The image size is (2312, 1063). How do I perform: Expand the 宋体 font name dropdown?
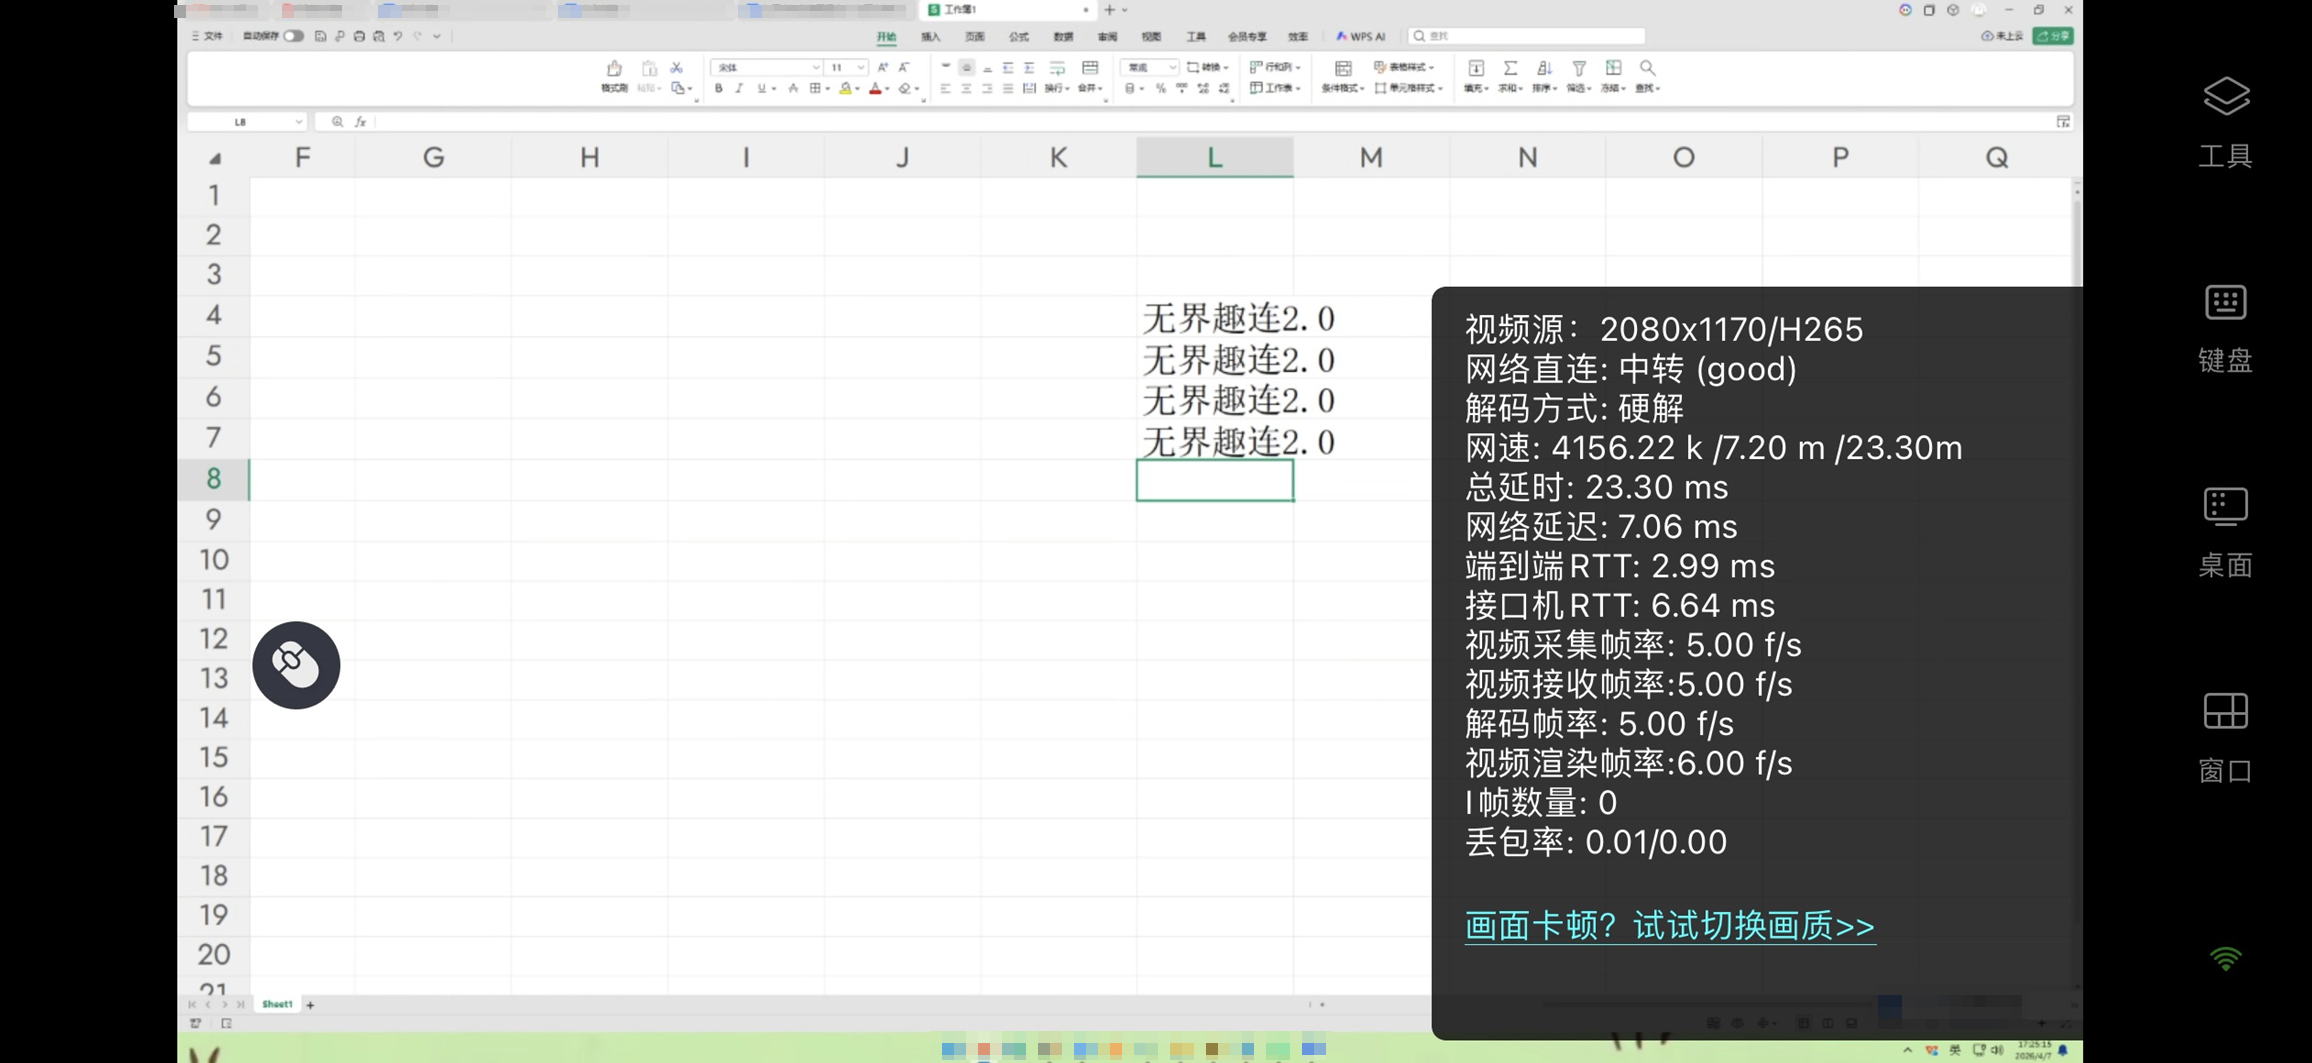[x=815, y=68]
